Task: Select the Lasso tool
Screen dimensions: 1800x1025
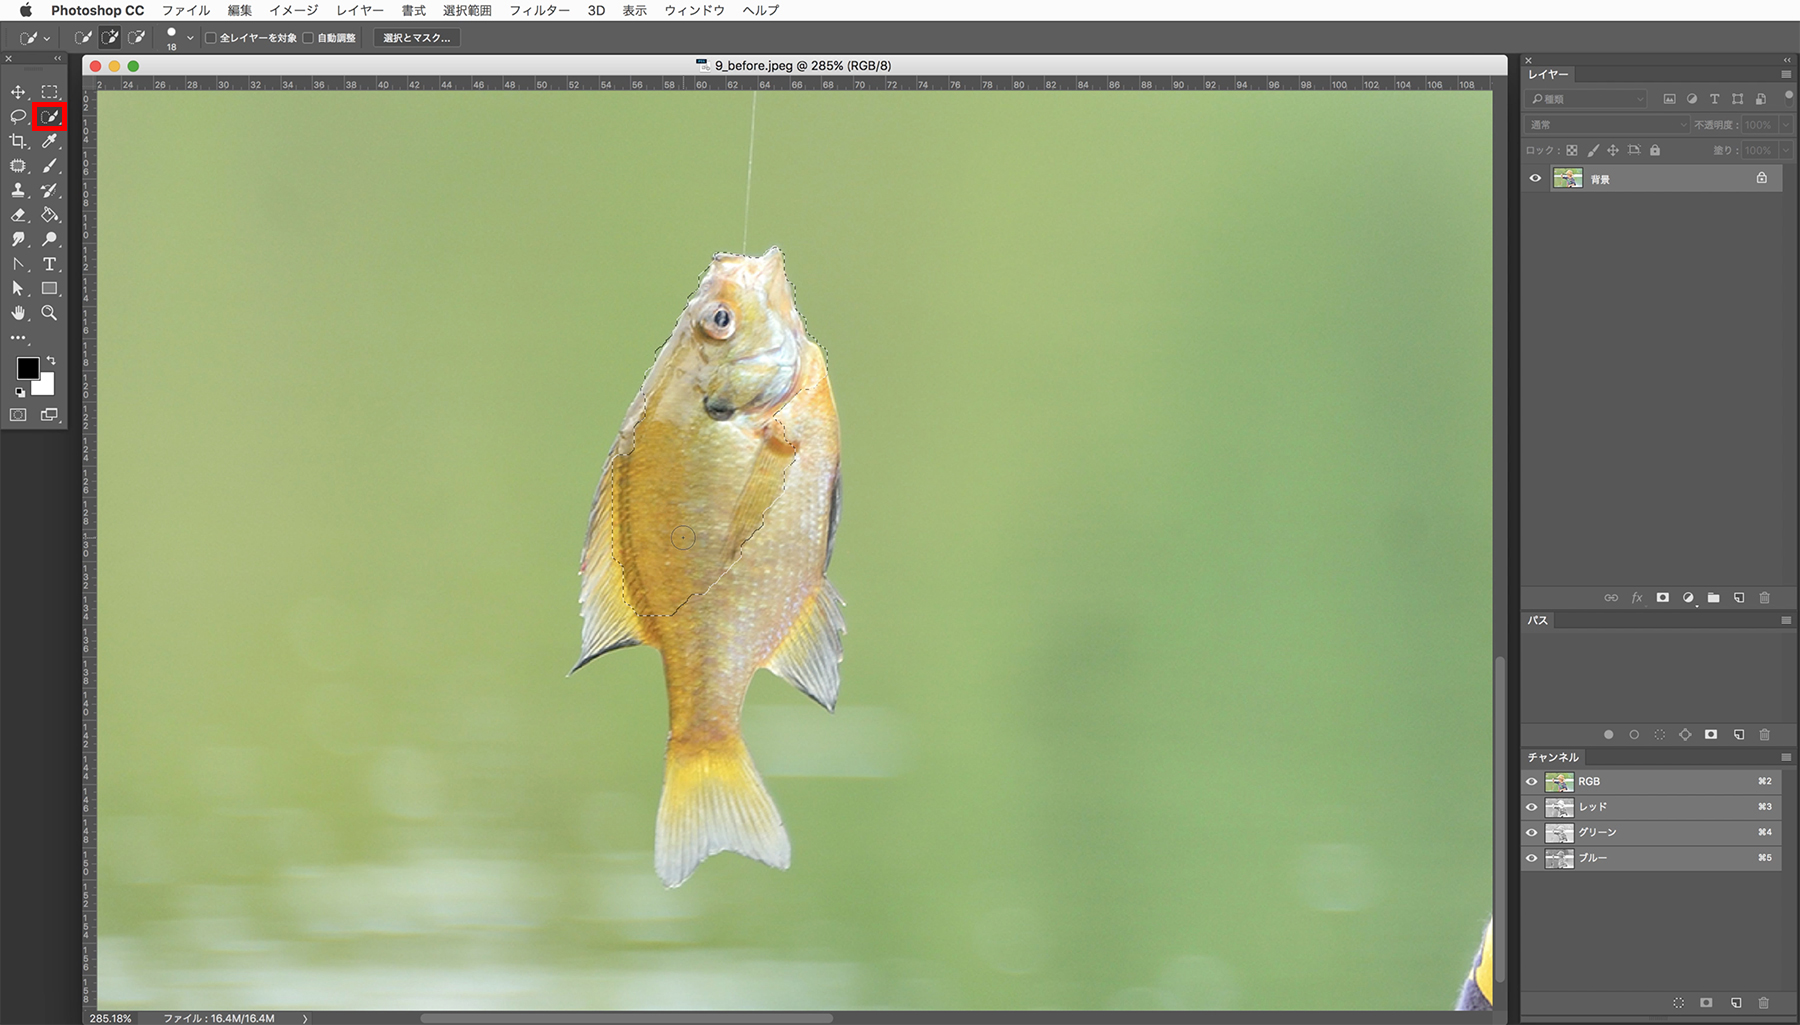Action: 18,117
